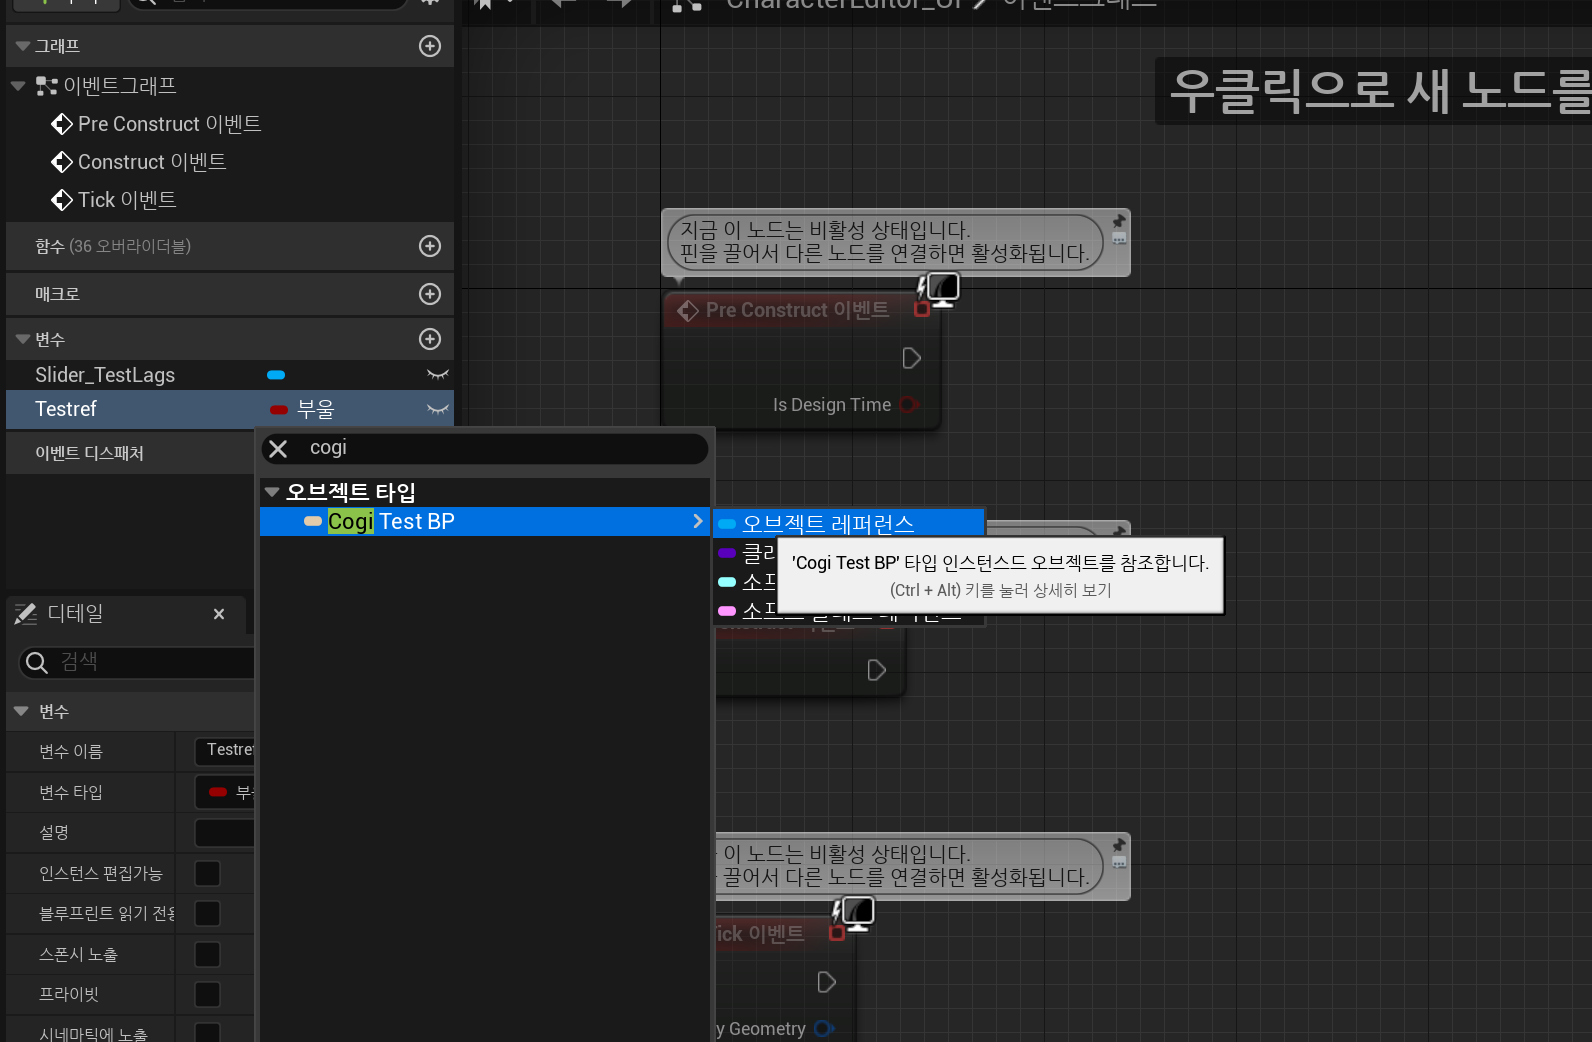The image size is (1592, 1042).
Task: Click the Tick 이벤트 node title
Action: click(760, 934)
